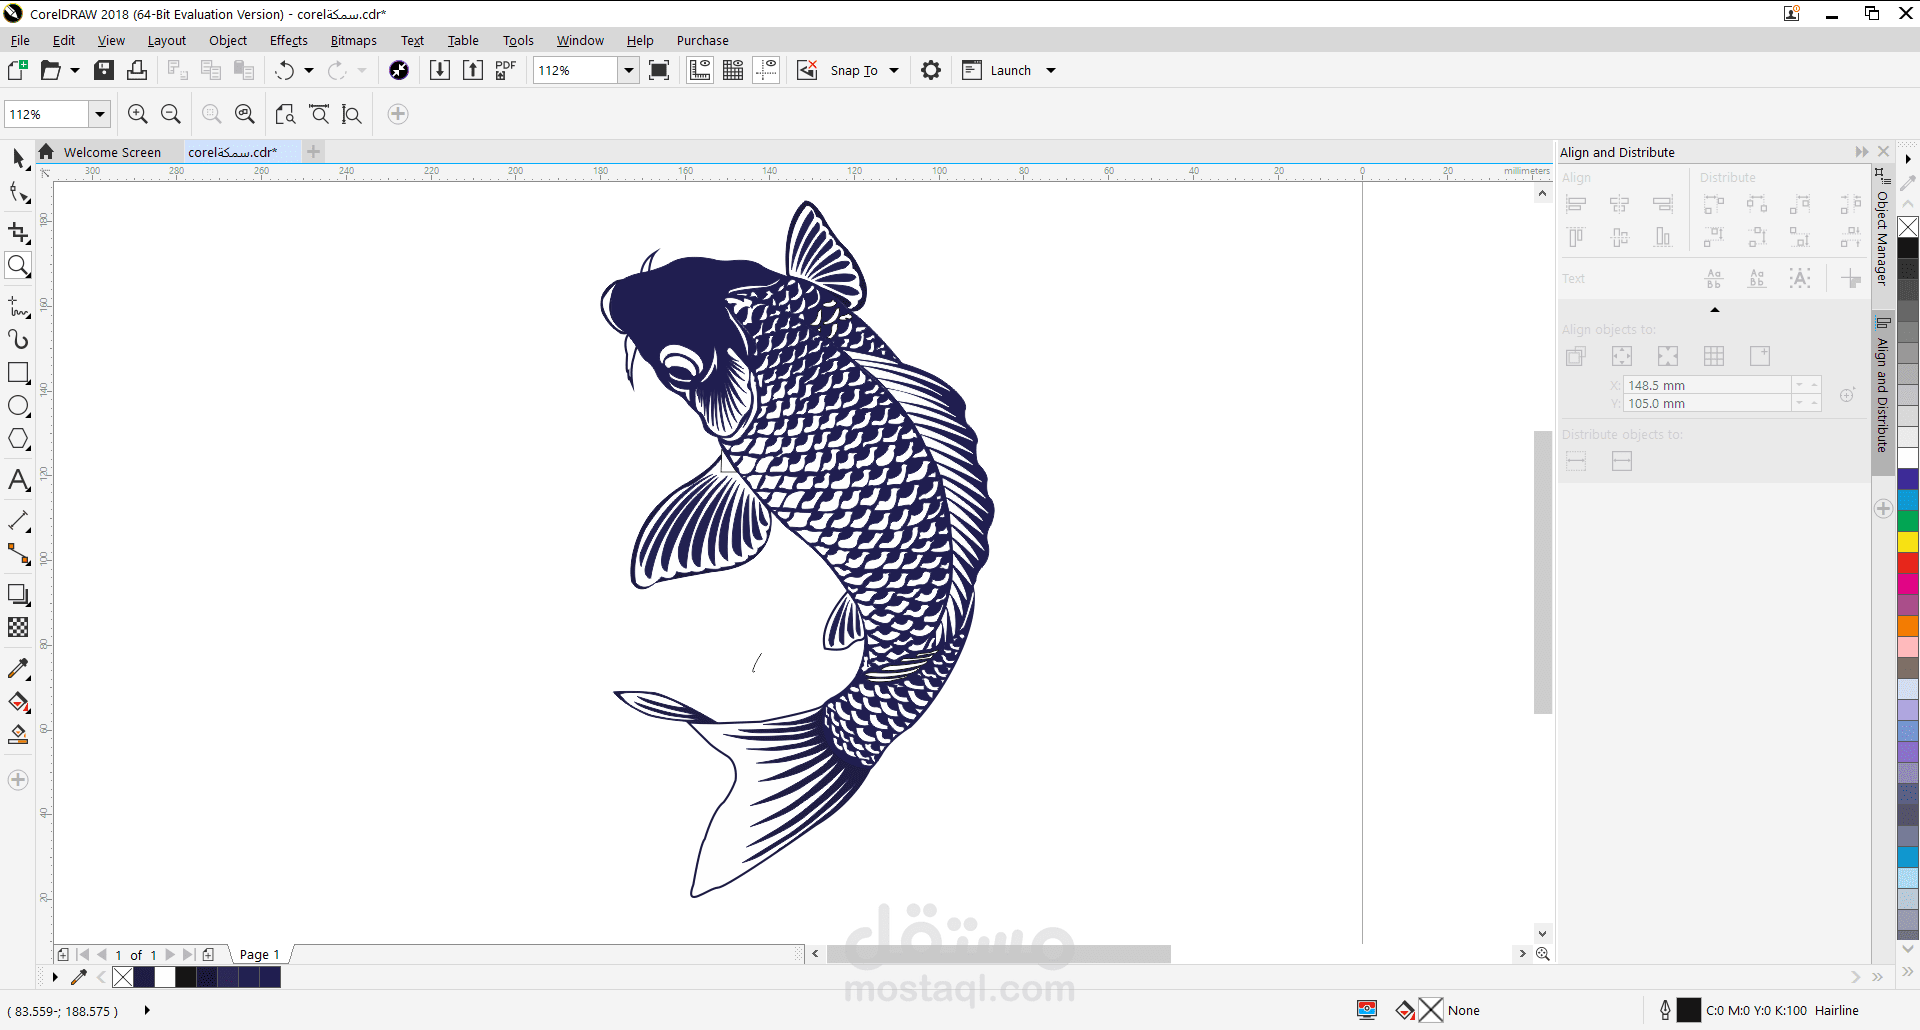Click the Snap To button
The height and width of the screenshot is (1030, 1920).
click(855, 70)
